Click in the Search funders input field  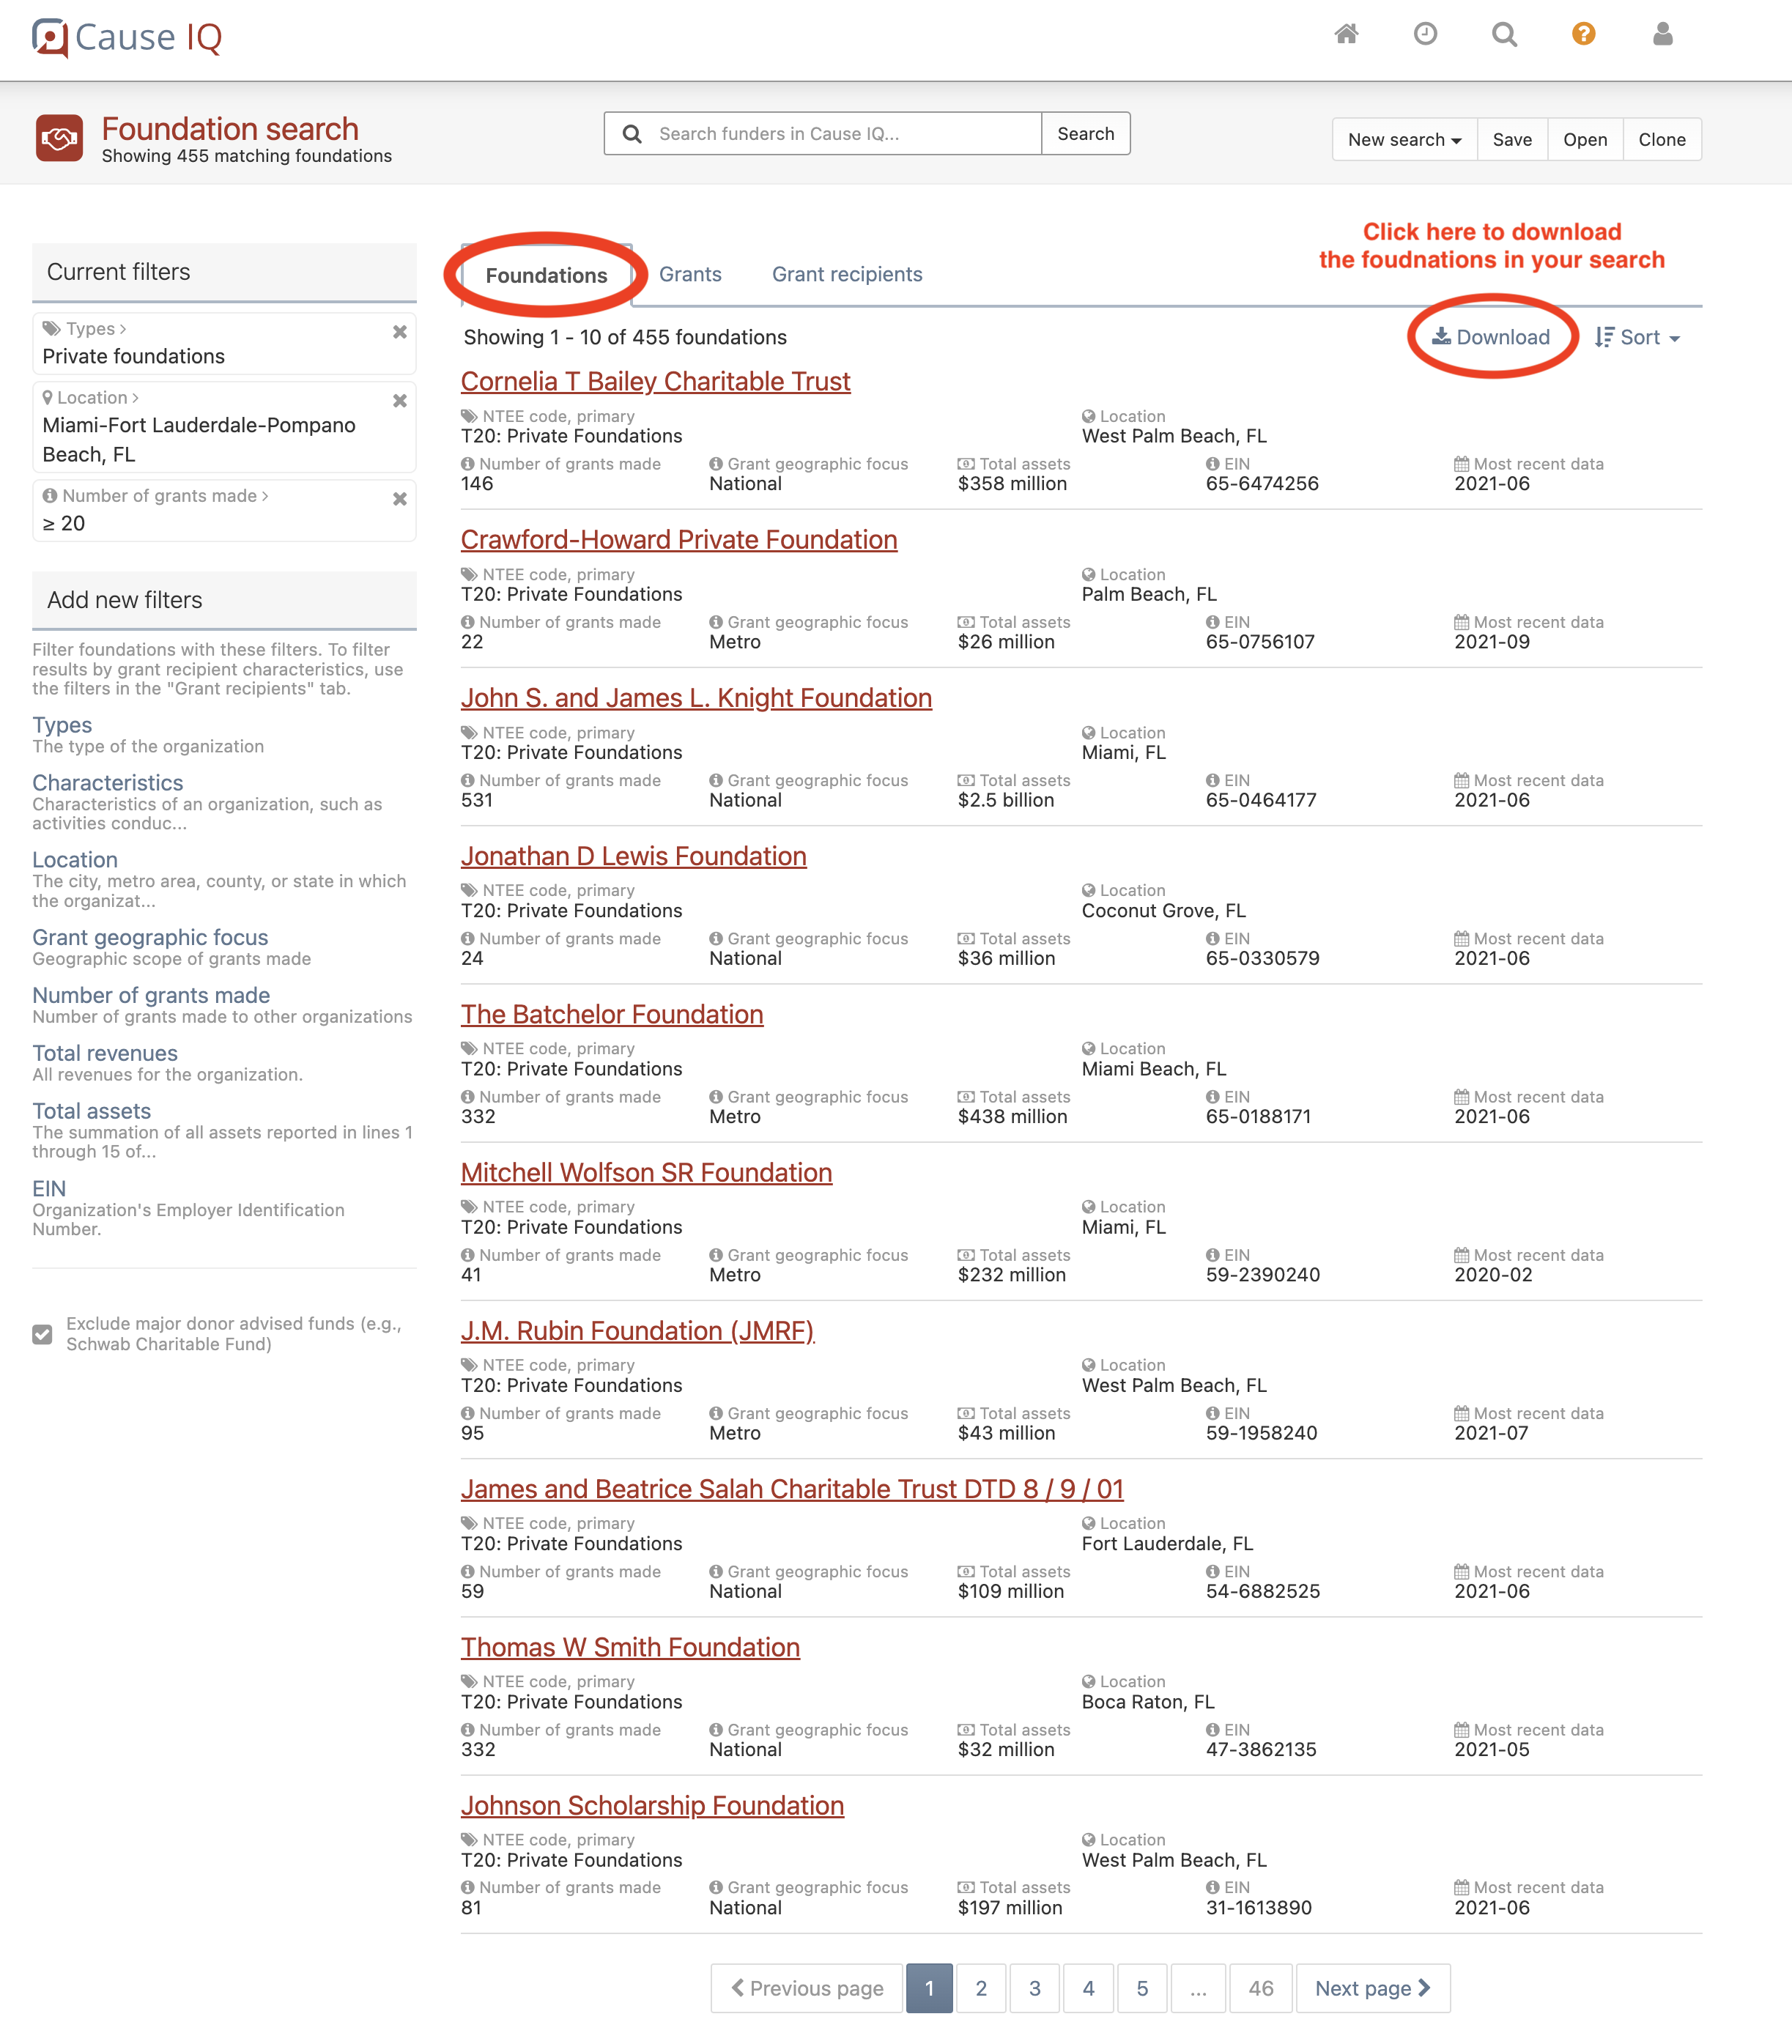coord(840,134)
